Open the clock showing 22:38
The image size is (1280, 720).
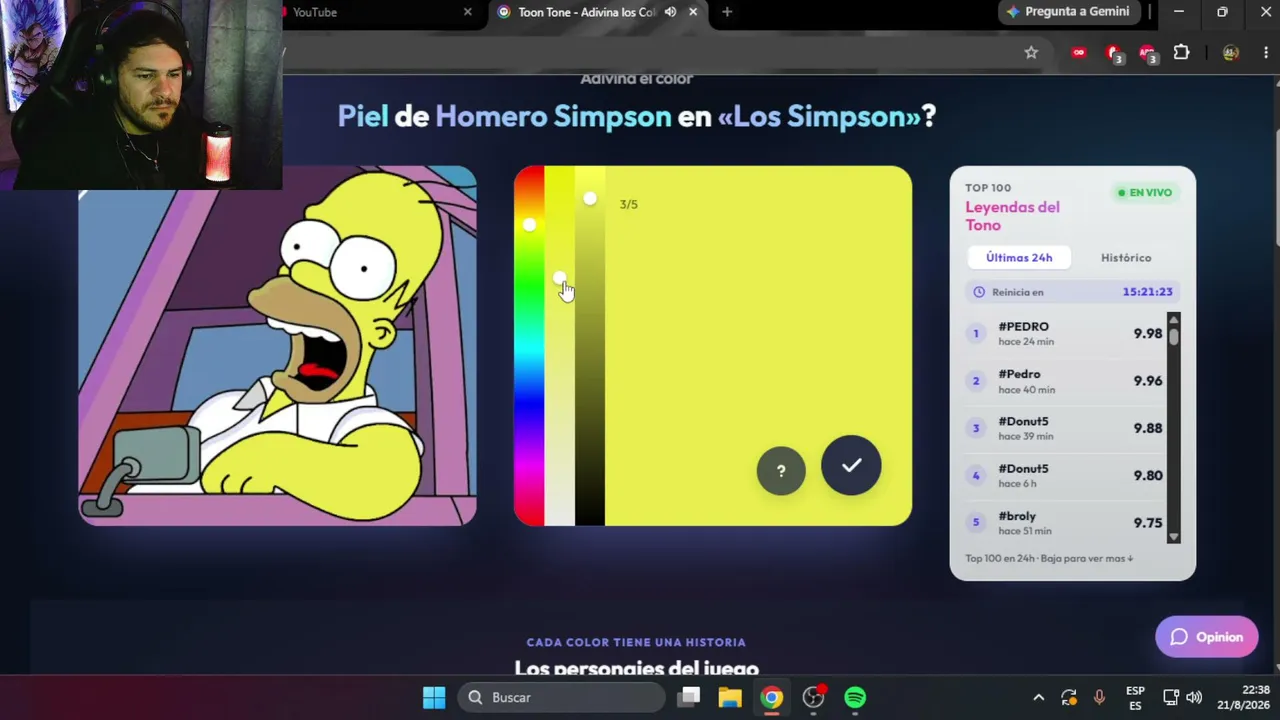pyautogui.click(x=1243, y=697)
